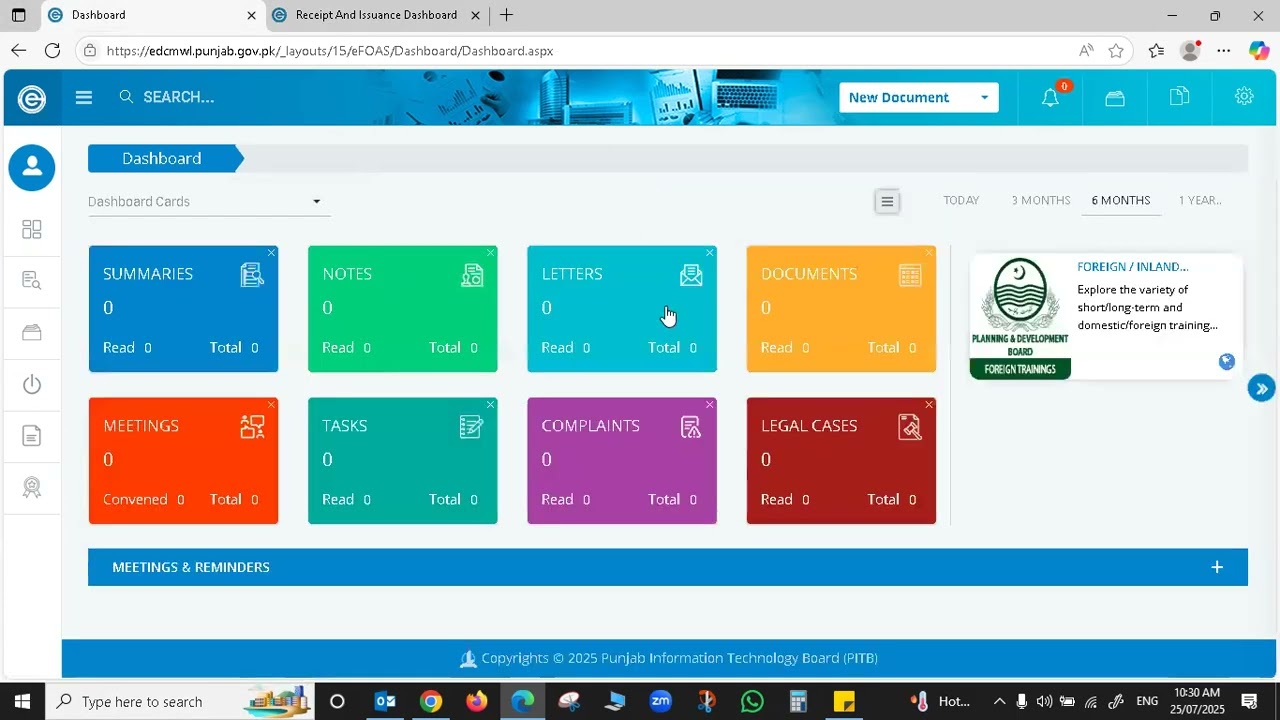Refresh the page in the browser
Viewport: 1280px width, 720px height.
tap(53, 51)
